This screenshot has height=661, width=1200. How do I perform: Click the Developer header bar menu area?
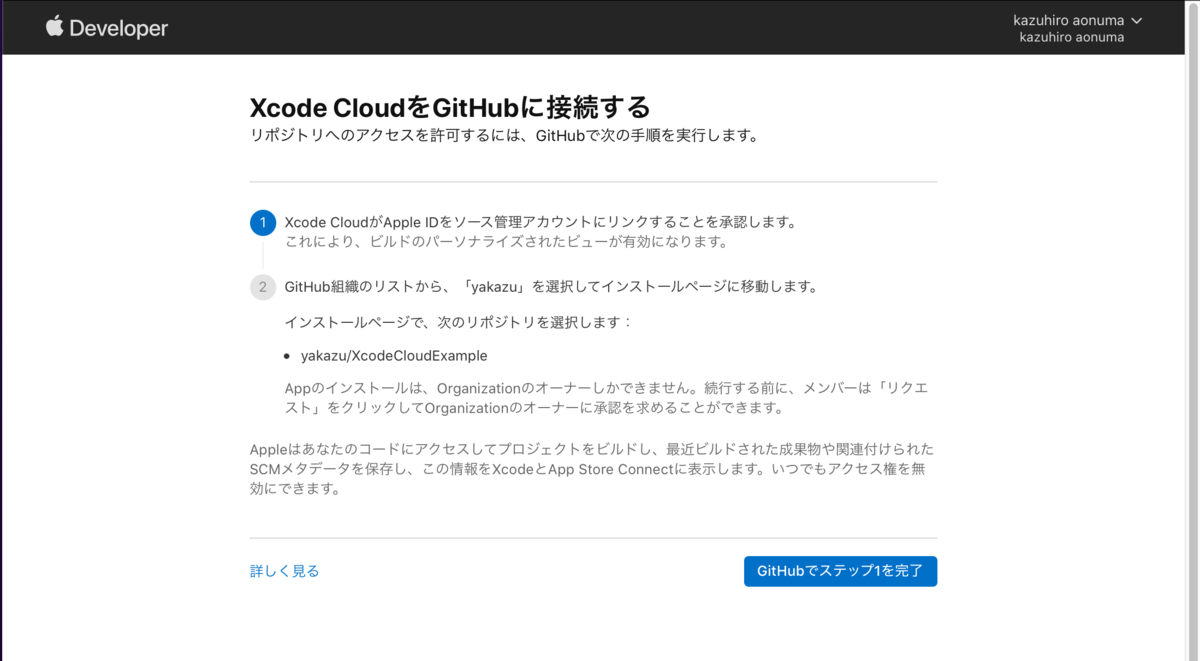[x=600, y=27]
